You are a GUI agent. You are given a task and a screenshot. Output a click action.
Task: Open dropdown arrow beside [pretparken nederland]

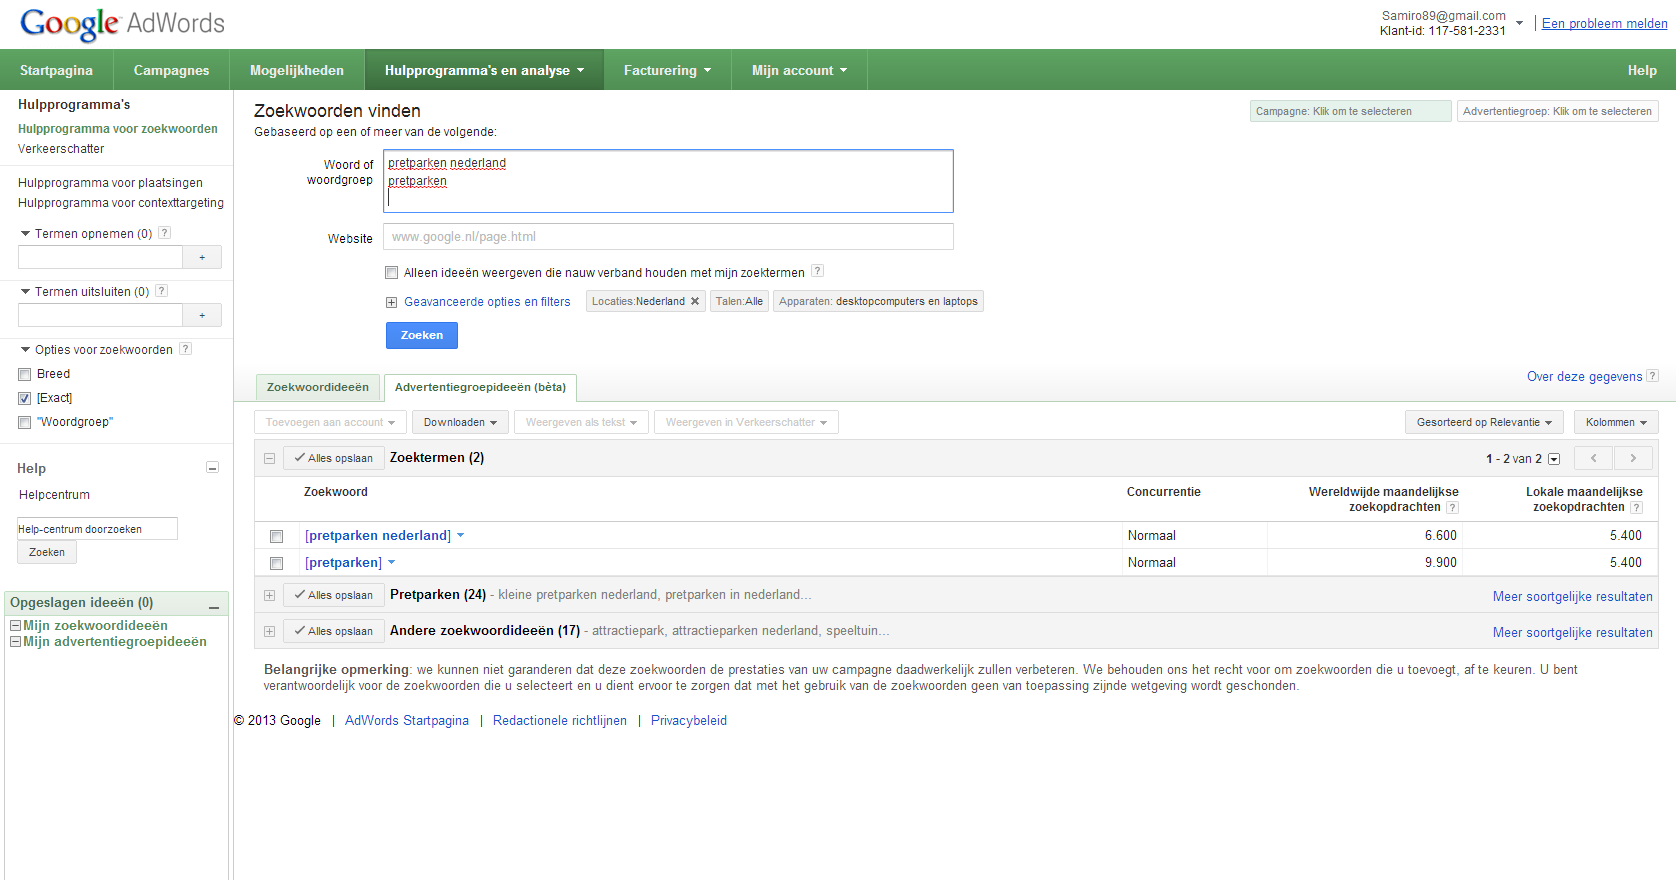(x=461, y=535)
